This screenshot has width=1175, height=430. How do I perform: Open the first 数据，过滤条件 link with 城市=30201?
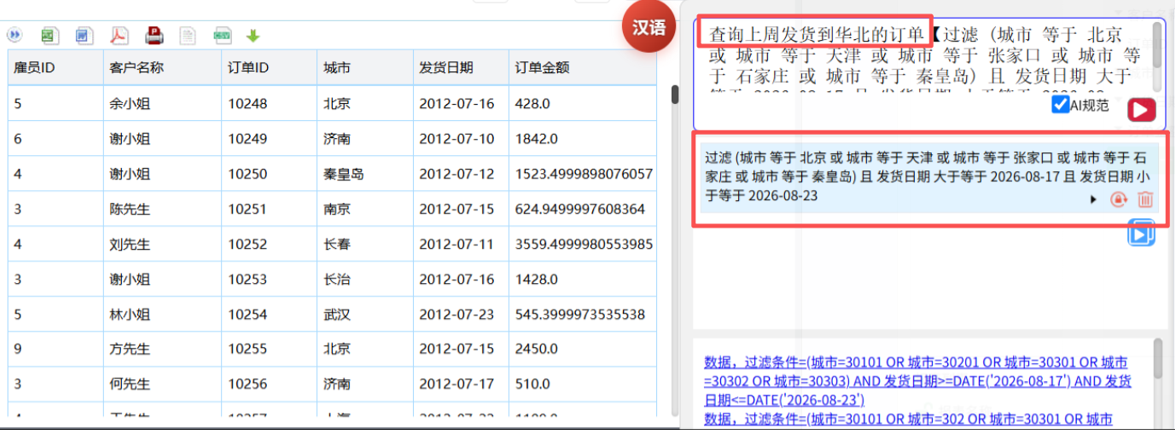coord(917,381)
